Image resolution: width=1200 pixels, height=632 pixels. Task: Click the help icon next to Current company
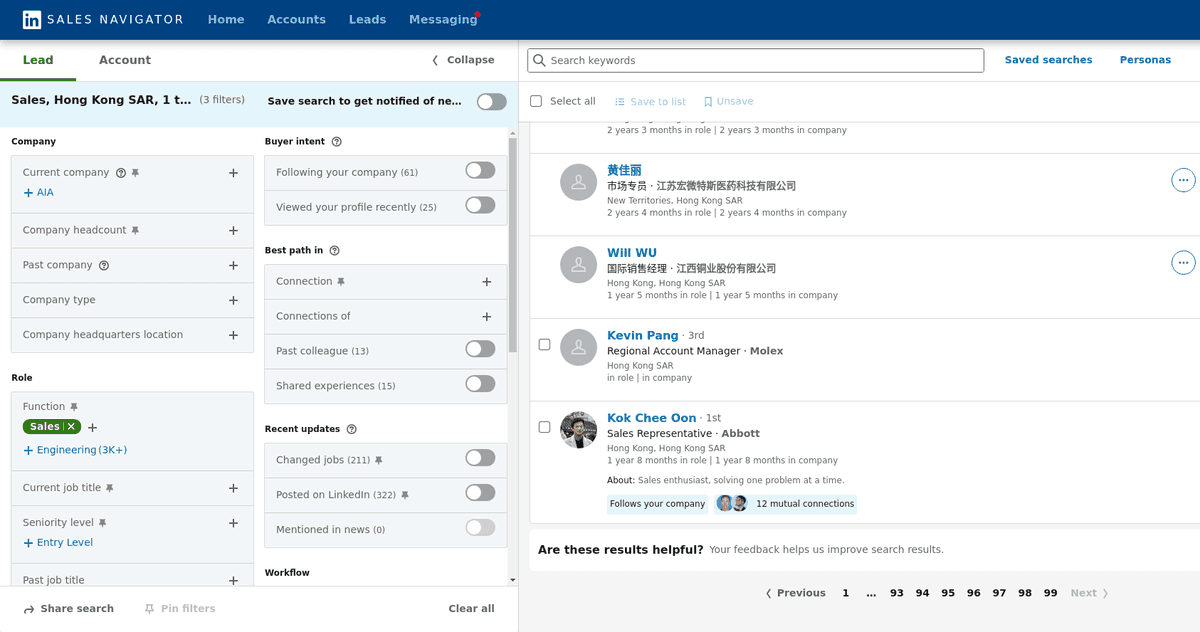pyautogui.click(x=121, y=173)
